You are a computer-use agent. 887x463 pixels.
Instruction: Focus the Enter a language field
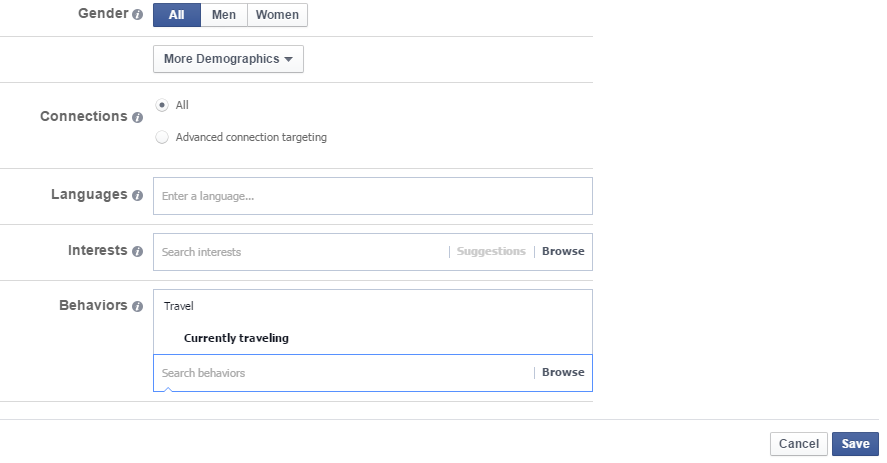point(373,196)
